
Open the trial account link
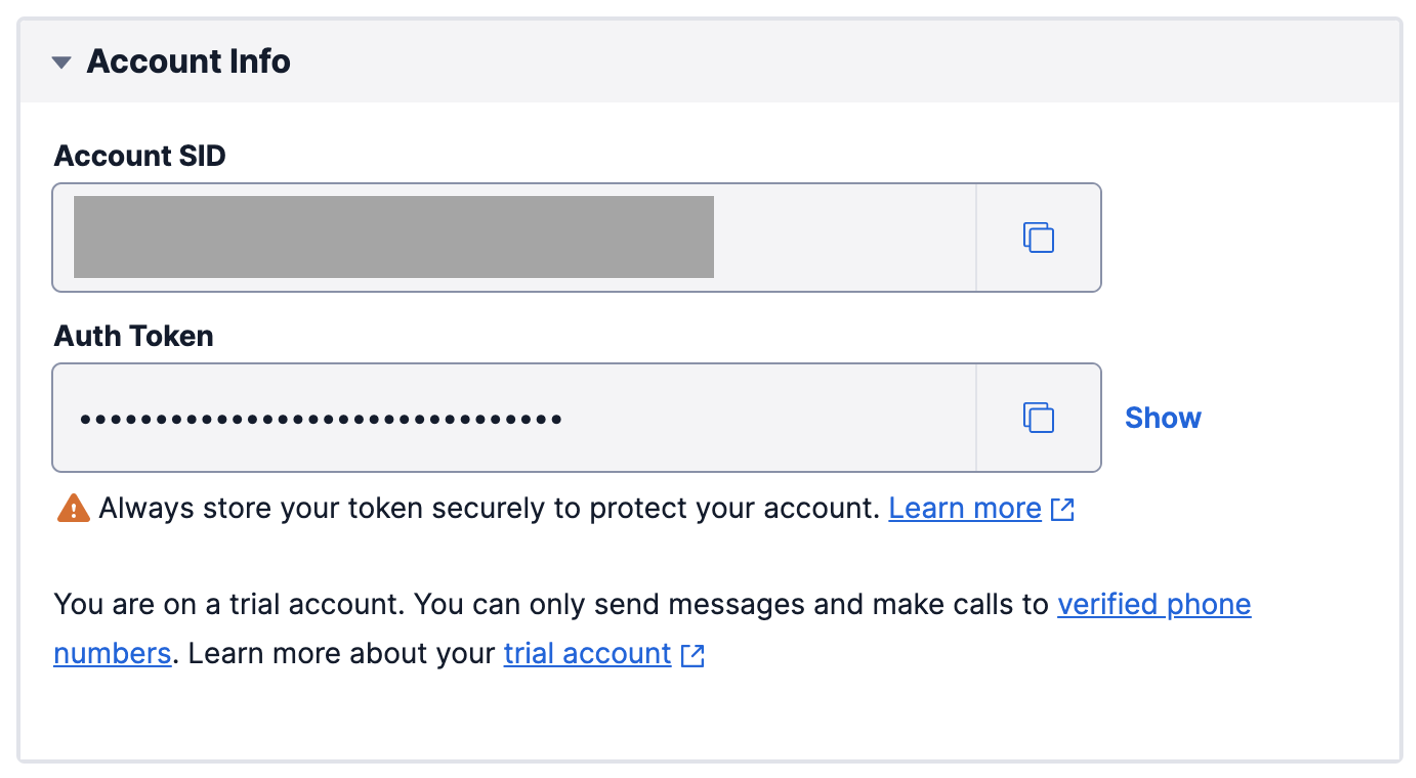(587, 654)
